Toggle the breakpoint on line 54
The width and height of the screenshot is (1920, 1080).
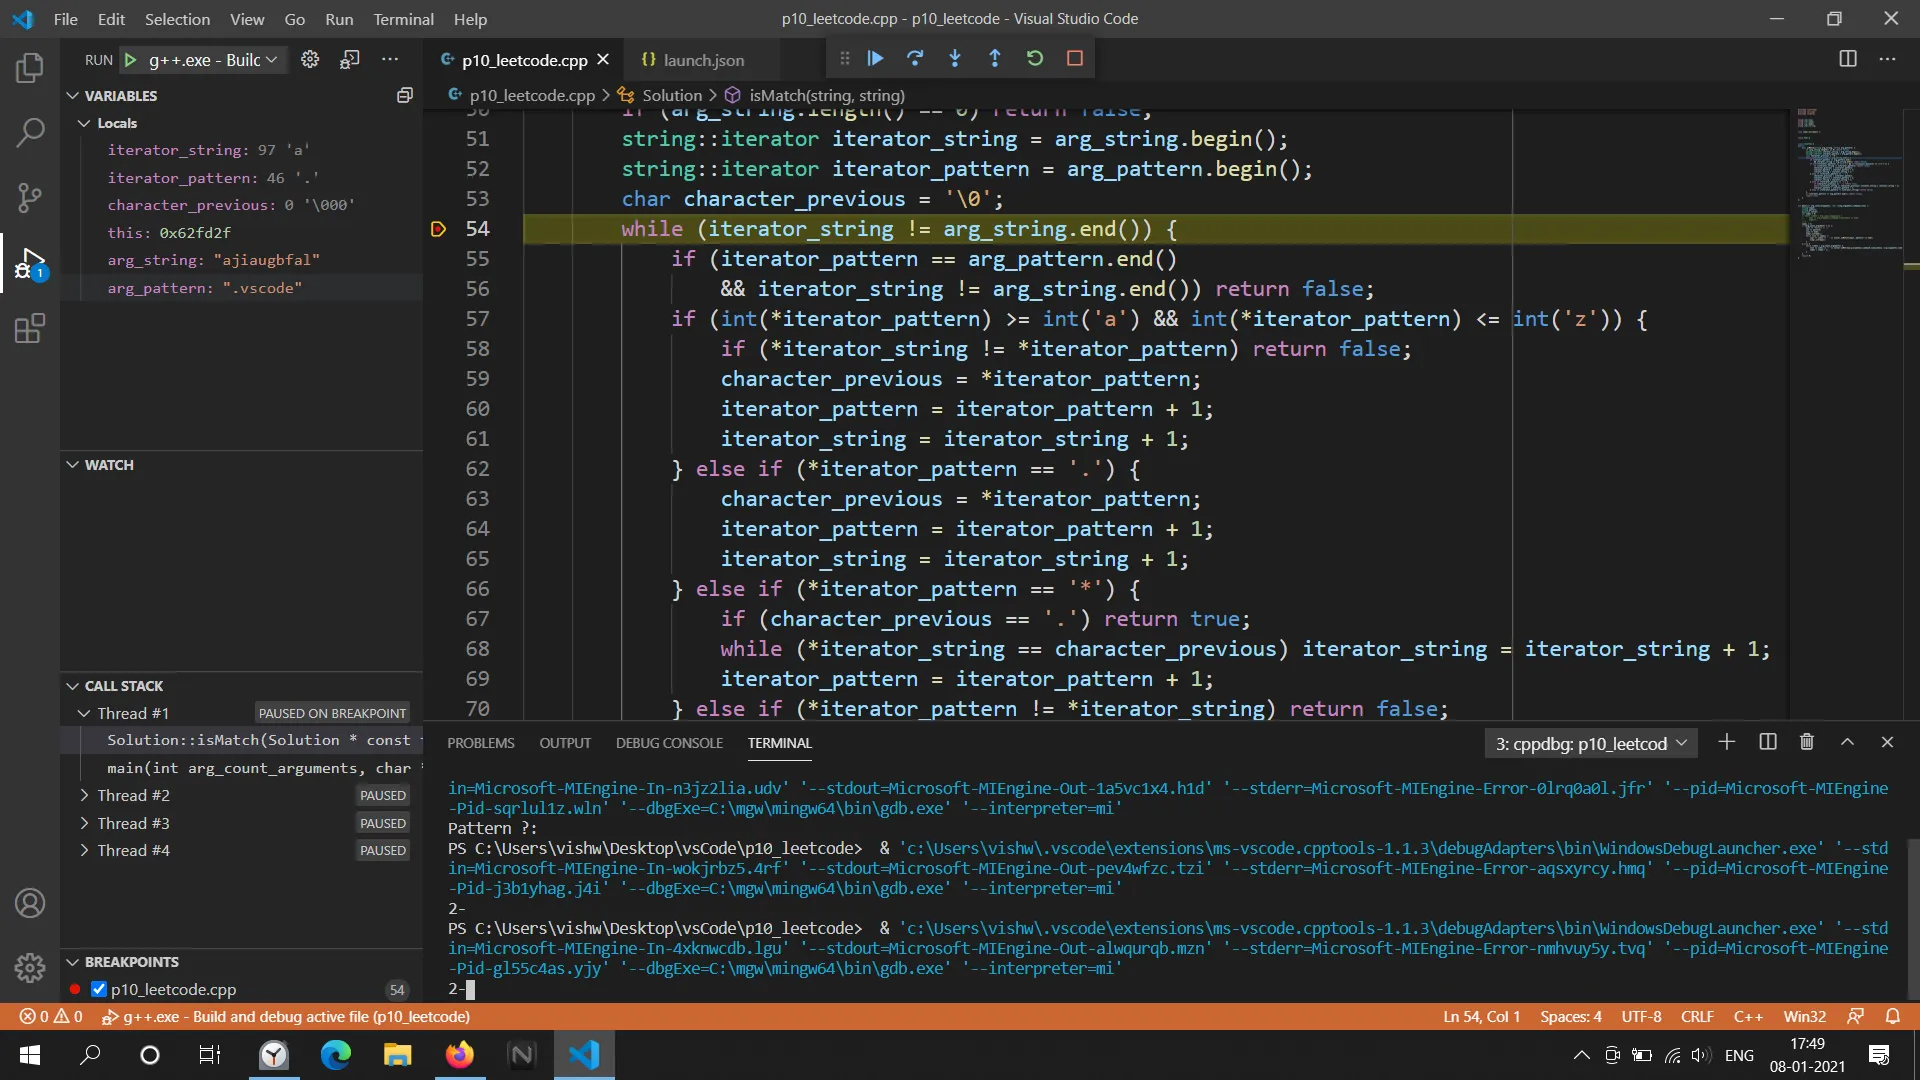coord(438,229)
